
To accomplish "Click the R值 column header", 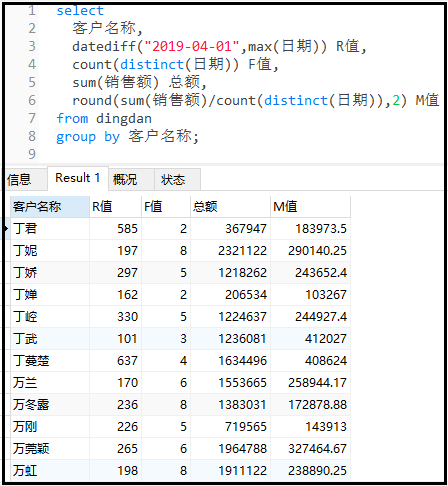I will (115, 207).
